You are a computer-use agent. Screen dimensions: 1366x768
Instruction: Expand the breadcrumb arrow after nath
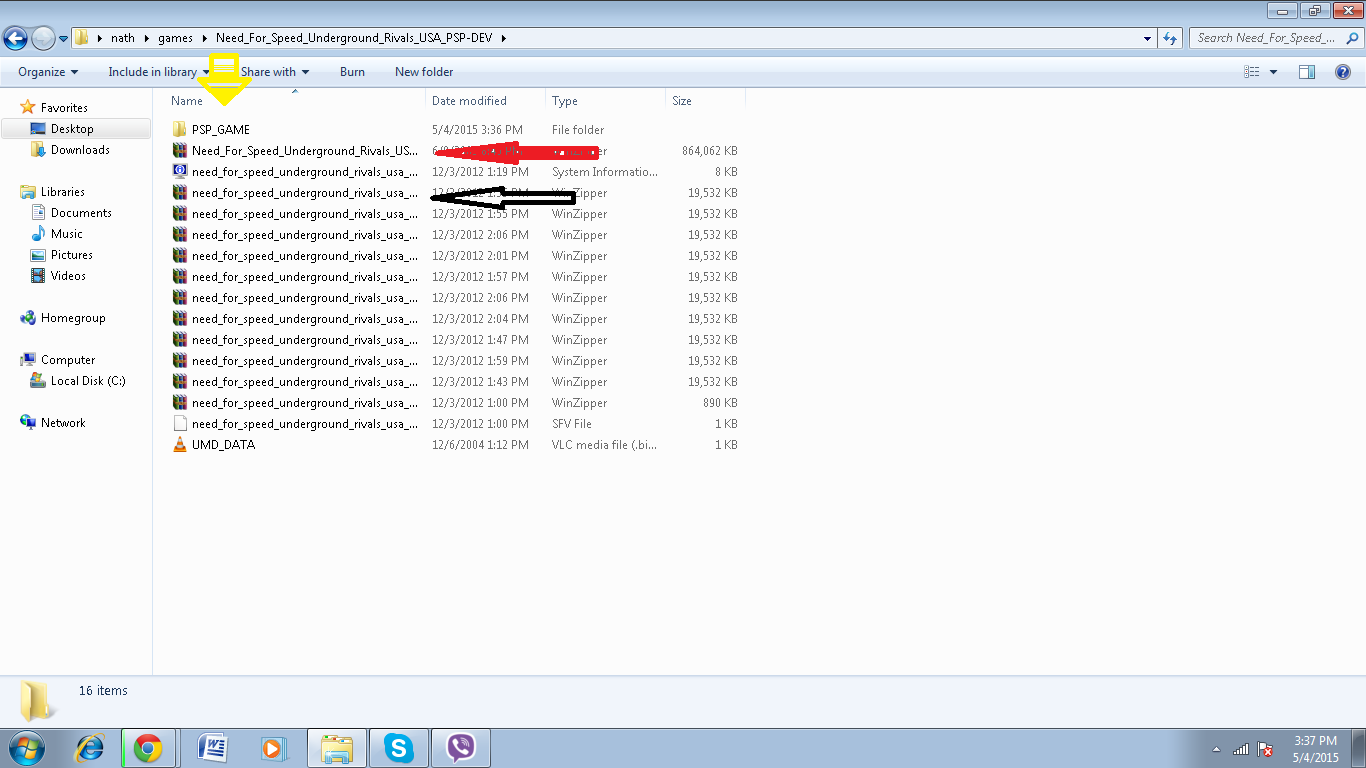coord(148,38)
